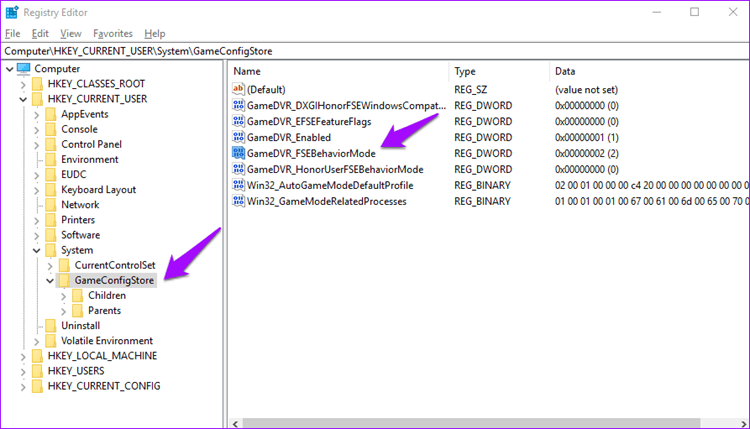Click the horizontal scrollbar right arrow
Viewport: 750px width, 429px height.
point(743,424)
